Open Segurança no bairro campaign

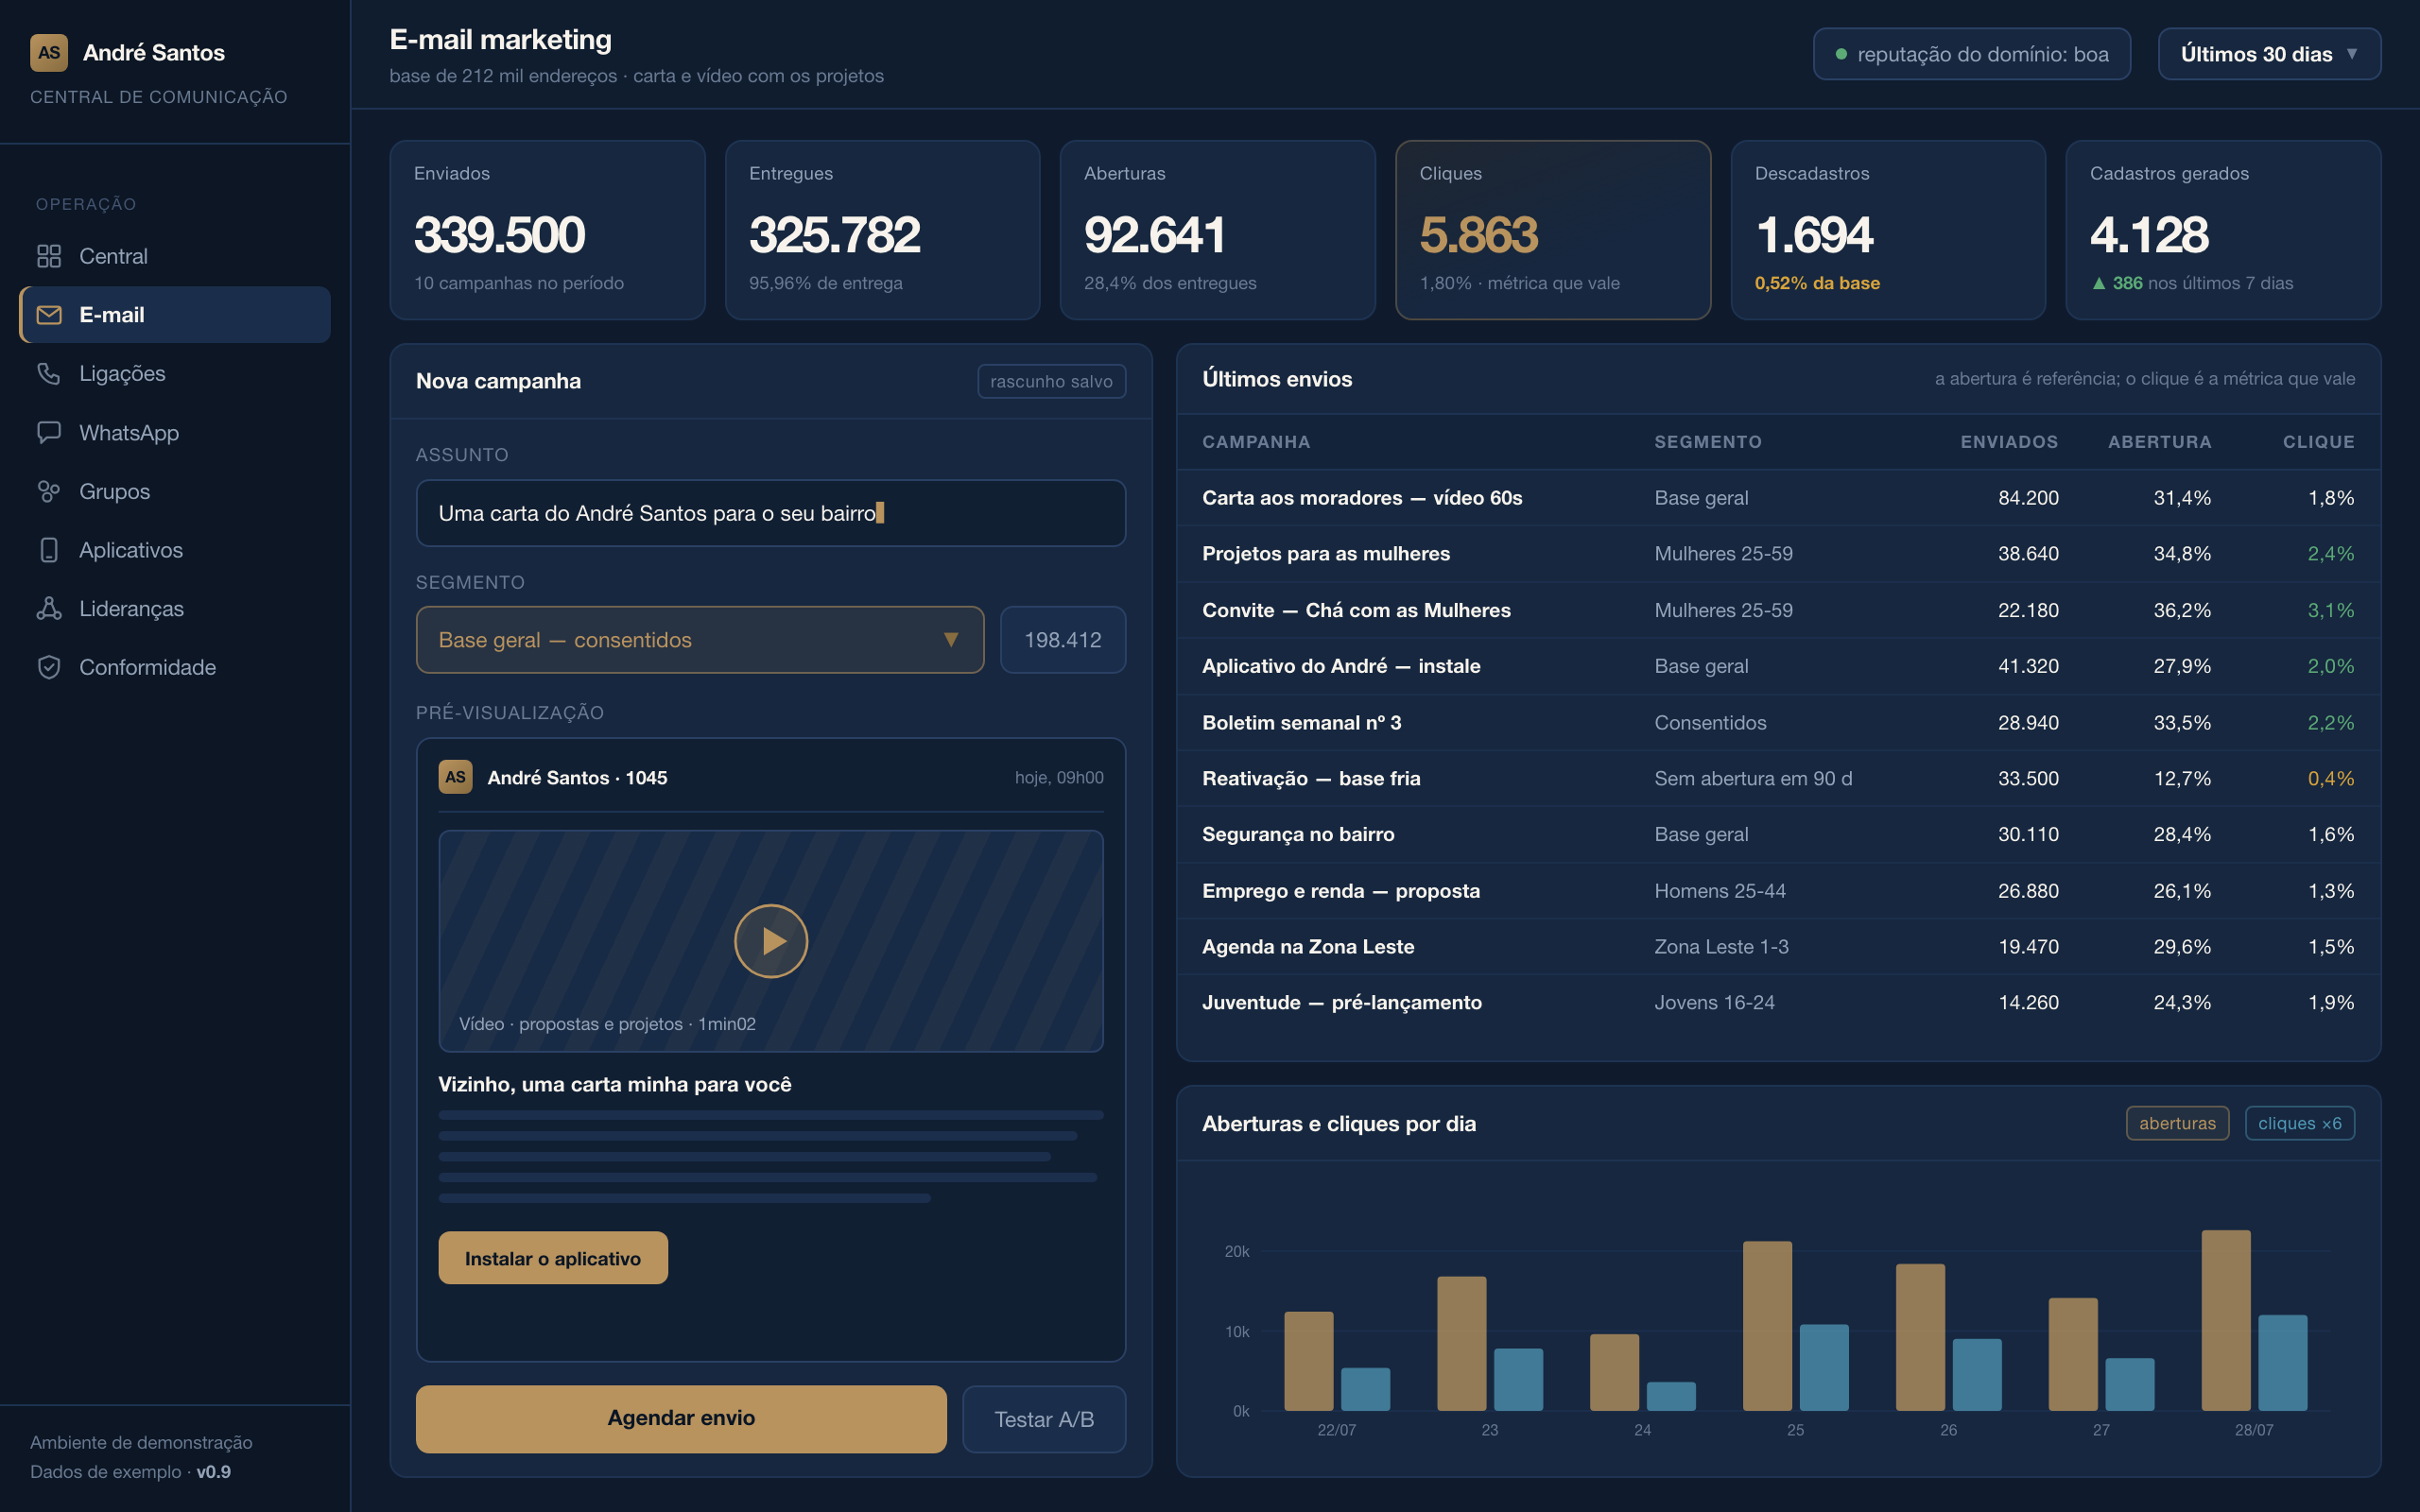point(1778,834)
